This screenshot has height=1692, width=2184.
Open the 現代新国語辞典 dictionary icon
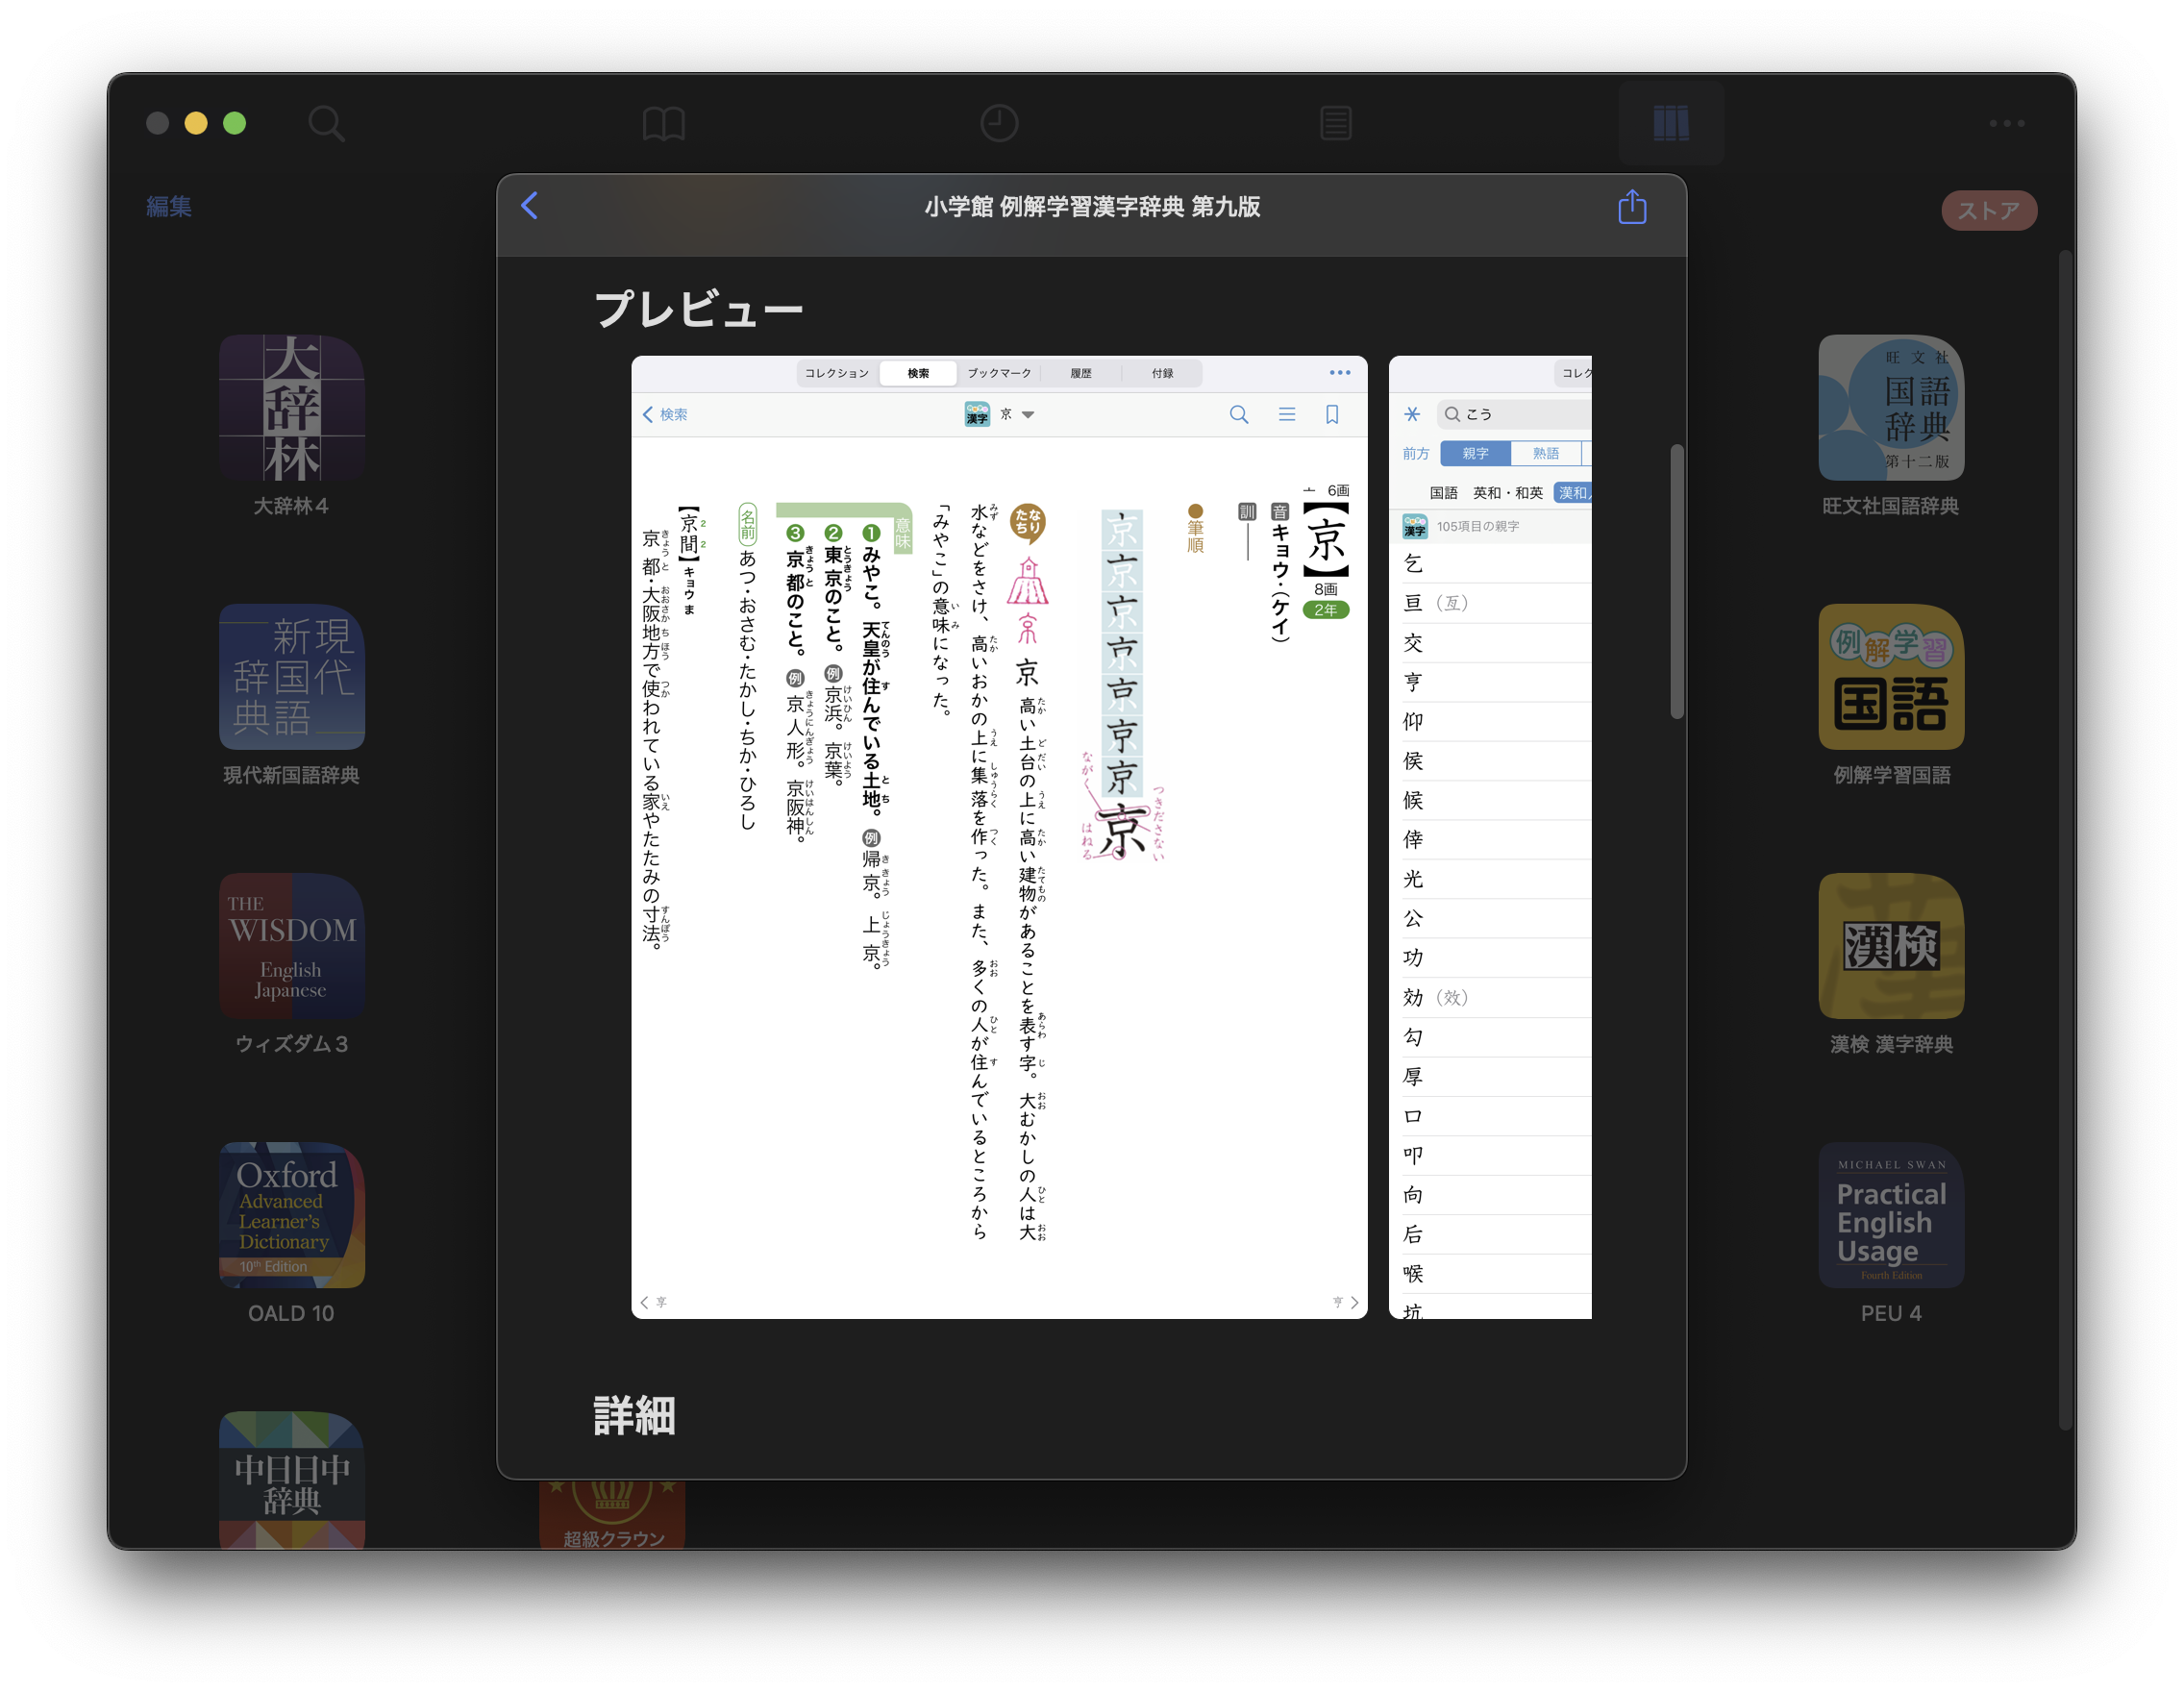click(291, 676)
